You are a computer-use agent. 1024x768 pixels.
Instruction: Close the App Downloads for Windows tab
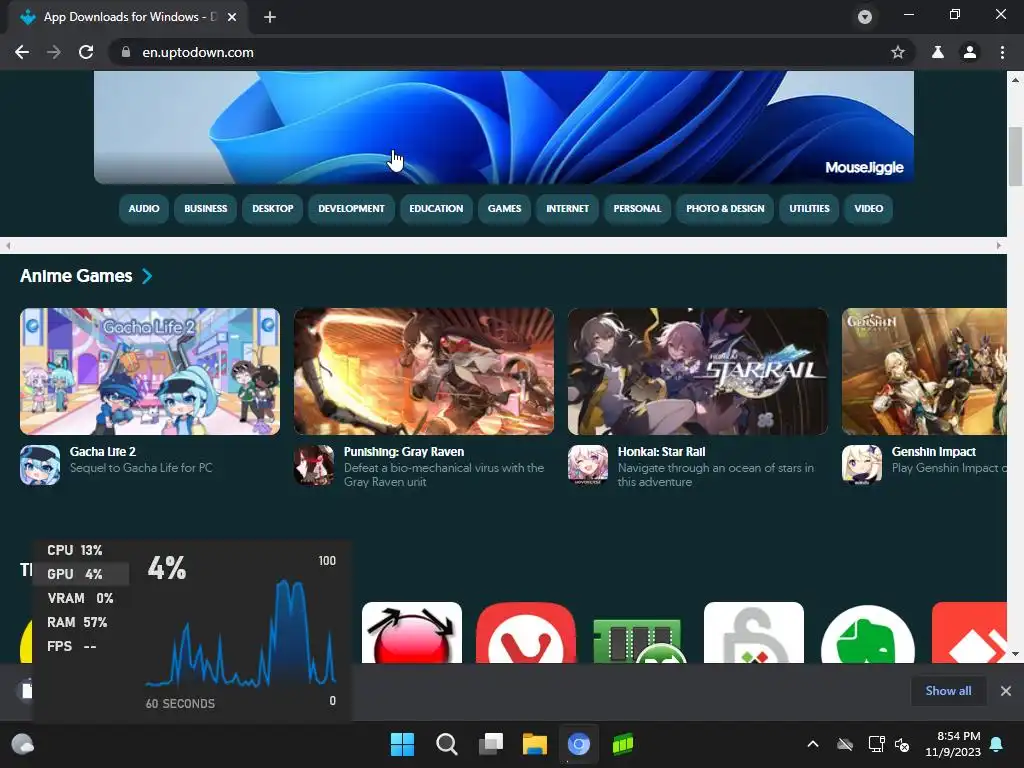tap(232, 17)
